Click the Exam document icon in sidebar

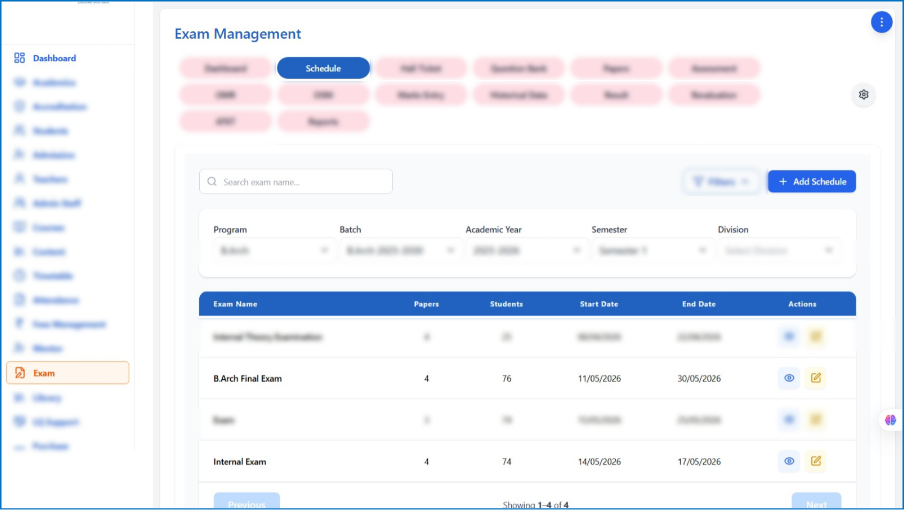coord(20,373)
